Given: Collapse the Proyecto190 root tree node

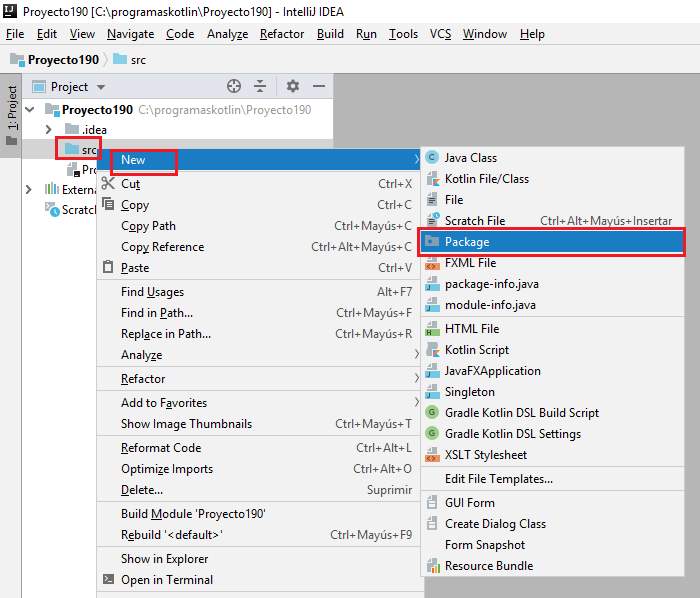Looking at the screenshot, I should tap(30, 109).
